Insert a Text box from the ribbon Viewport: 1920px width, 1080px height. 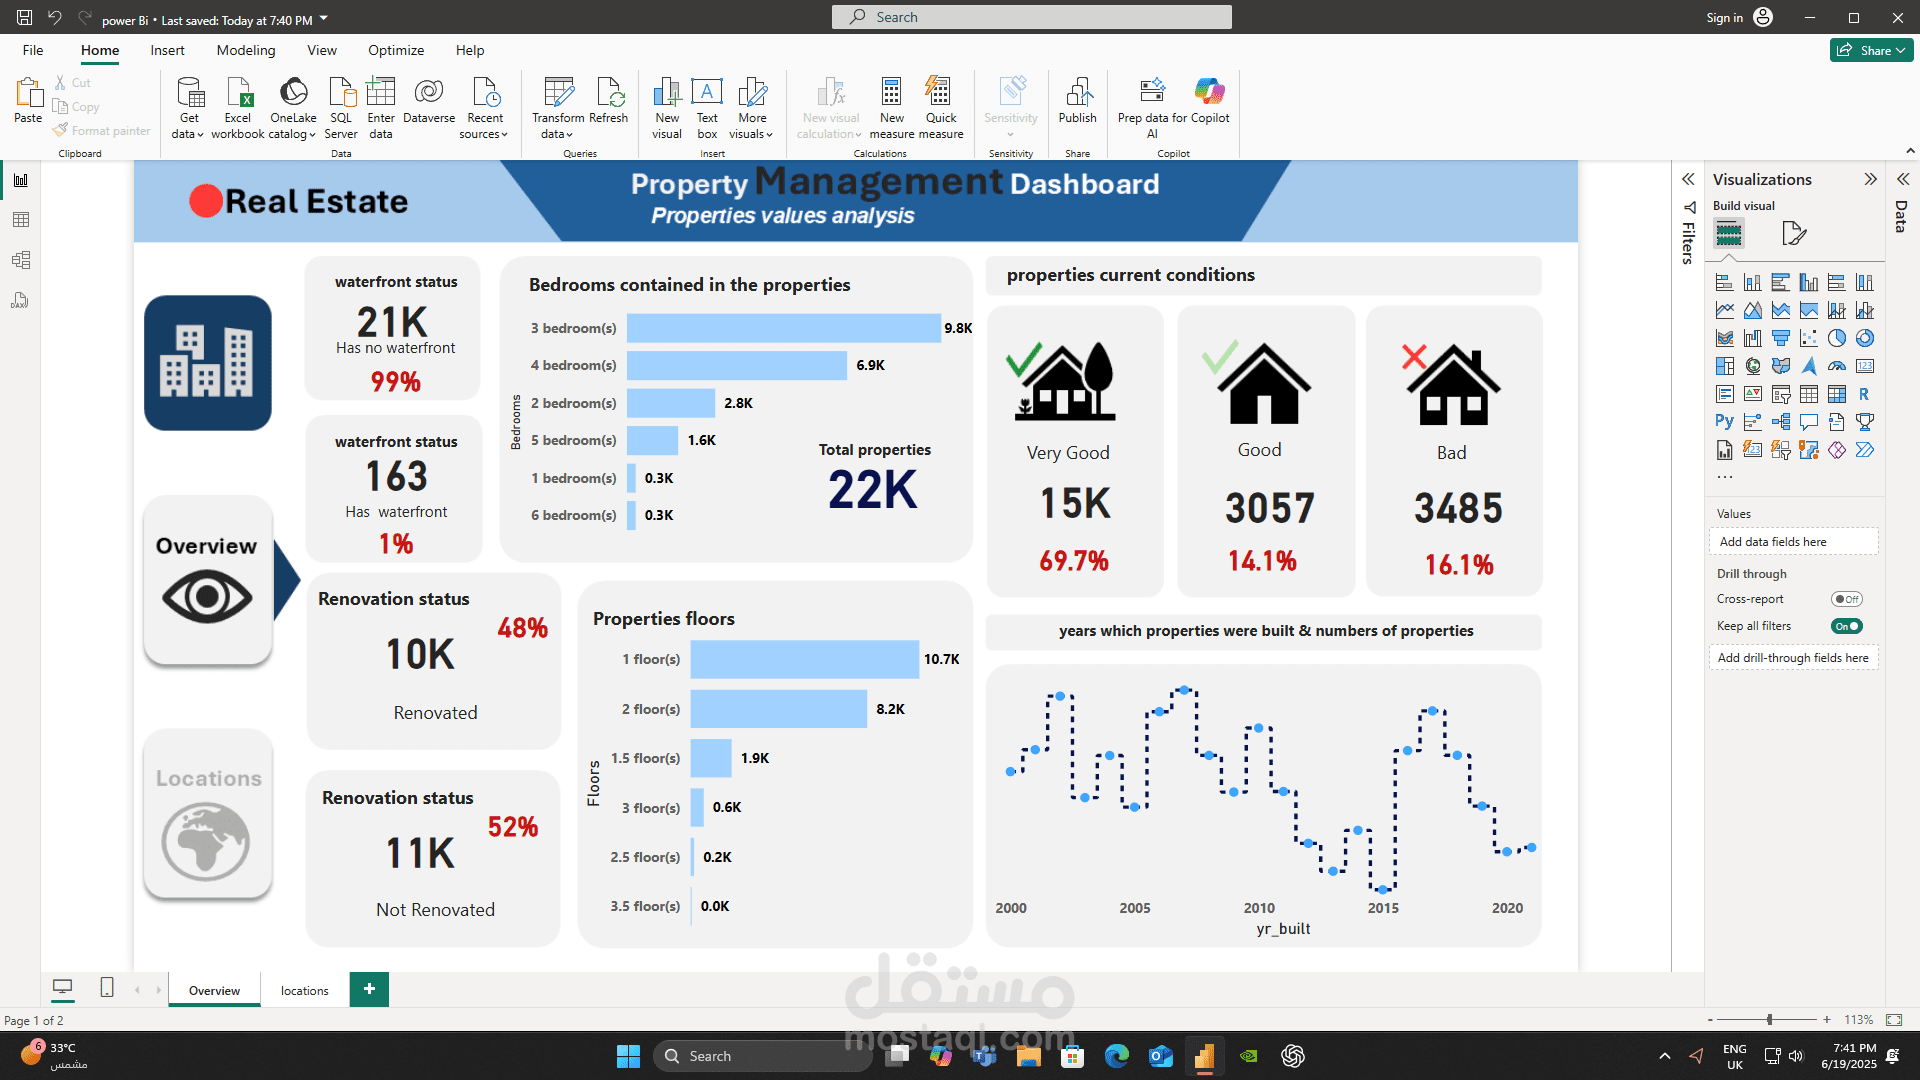(707, 108)
